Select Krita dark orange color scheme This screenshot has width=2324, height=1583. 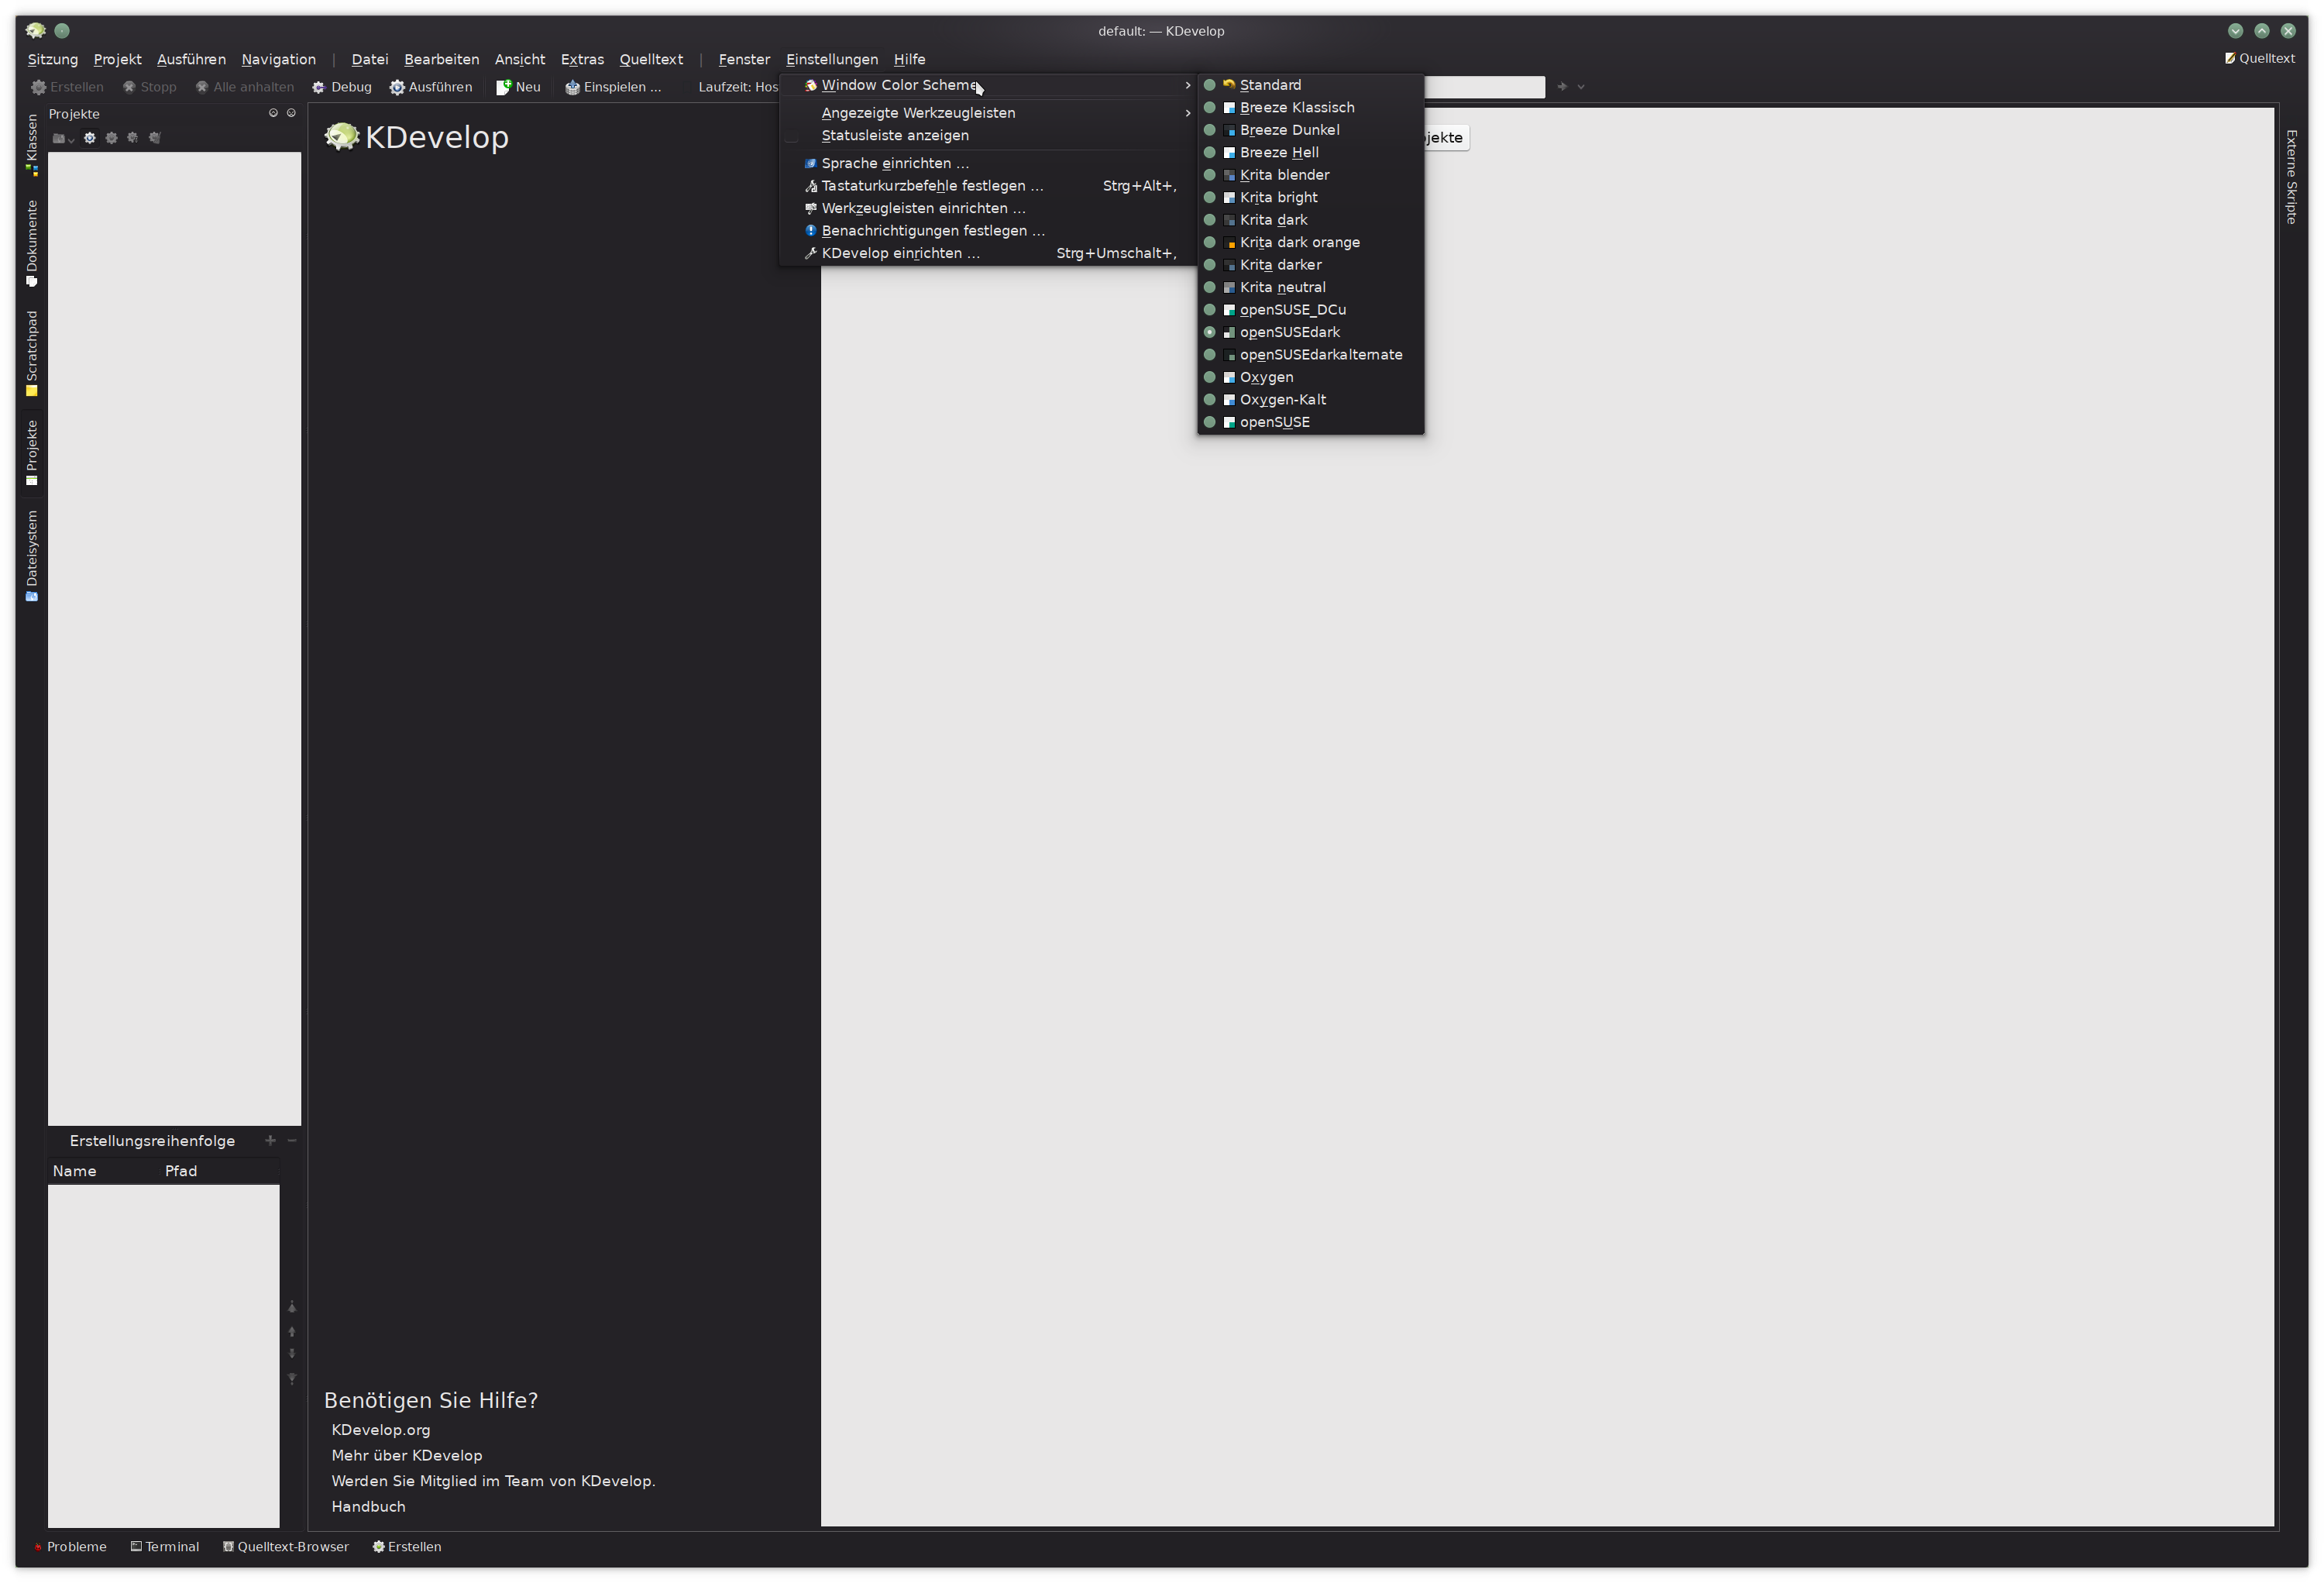click(1310, 242)
